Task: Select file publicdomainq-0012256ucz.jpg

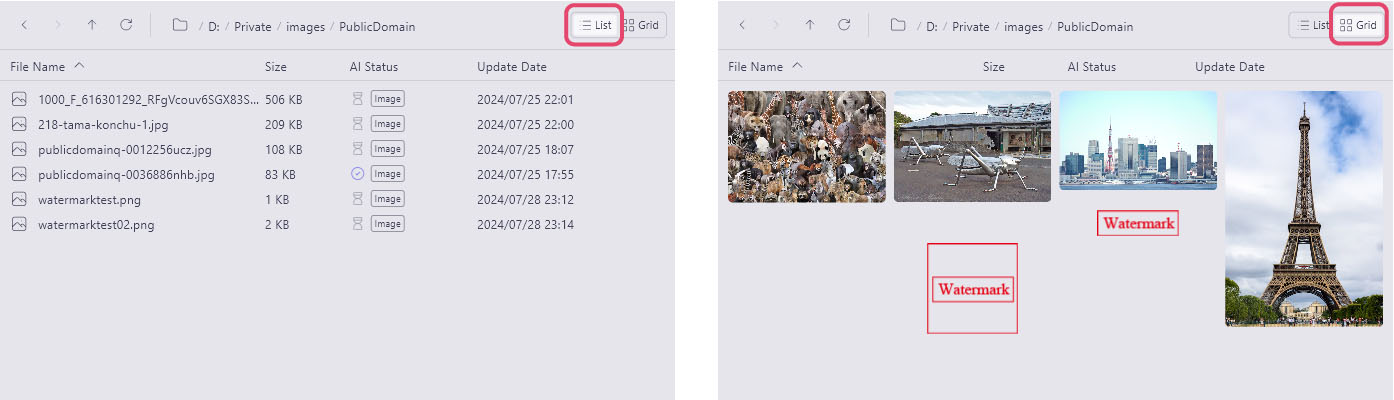Action: coord(126,149)
